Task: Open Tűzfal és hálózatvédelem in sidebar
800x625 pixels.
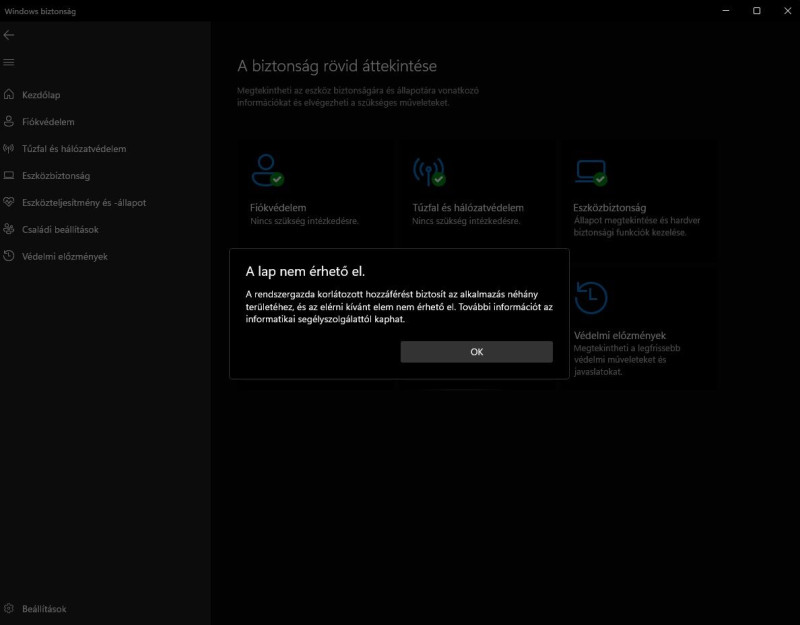Action: tap(74, 149)
